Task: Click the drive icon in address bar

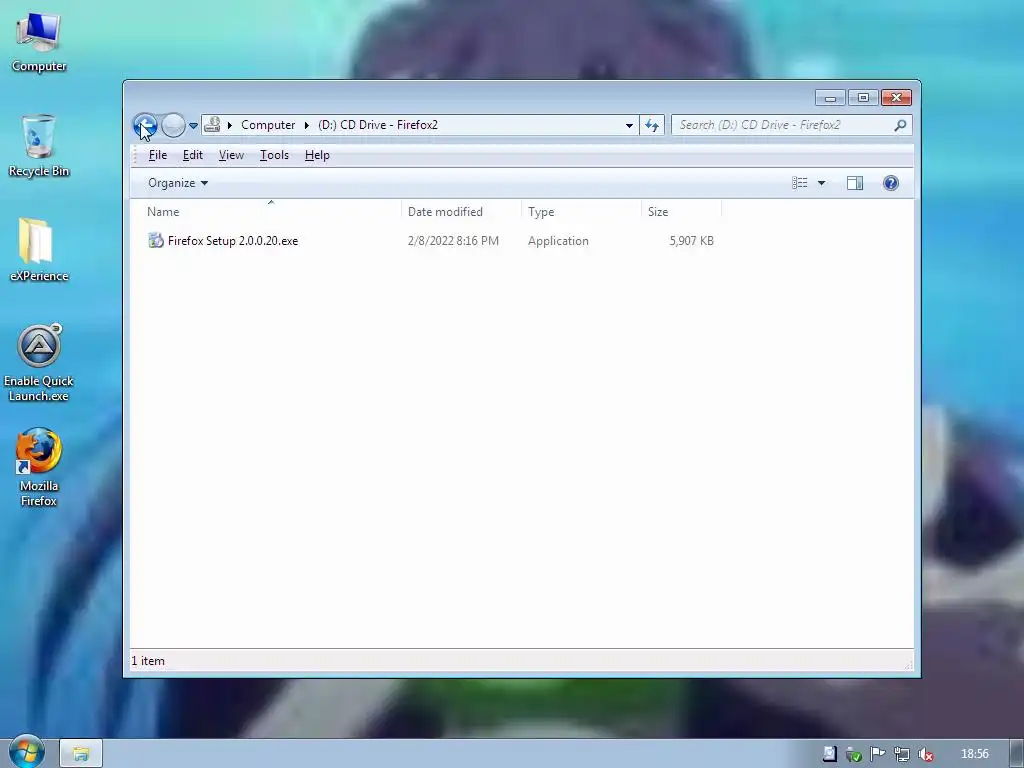Action: (x=212, y=124)
